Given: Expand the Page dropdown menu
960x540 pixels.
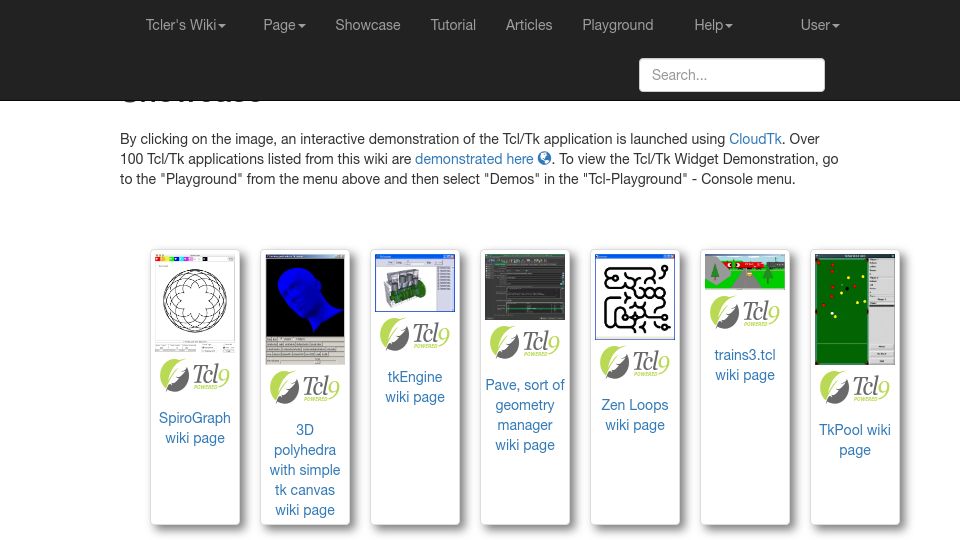Looking at the screenshot, I should coord(284,25).
